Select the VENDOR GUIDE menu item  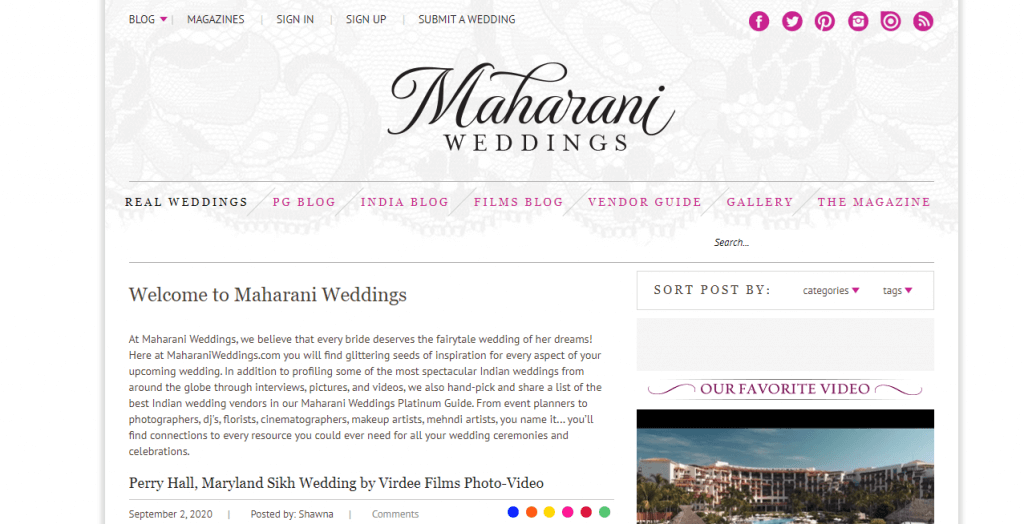(645, 202)
